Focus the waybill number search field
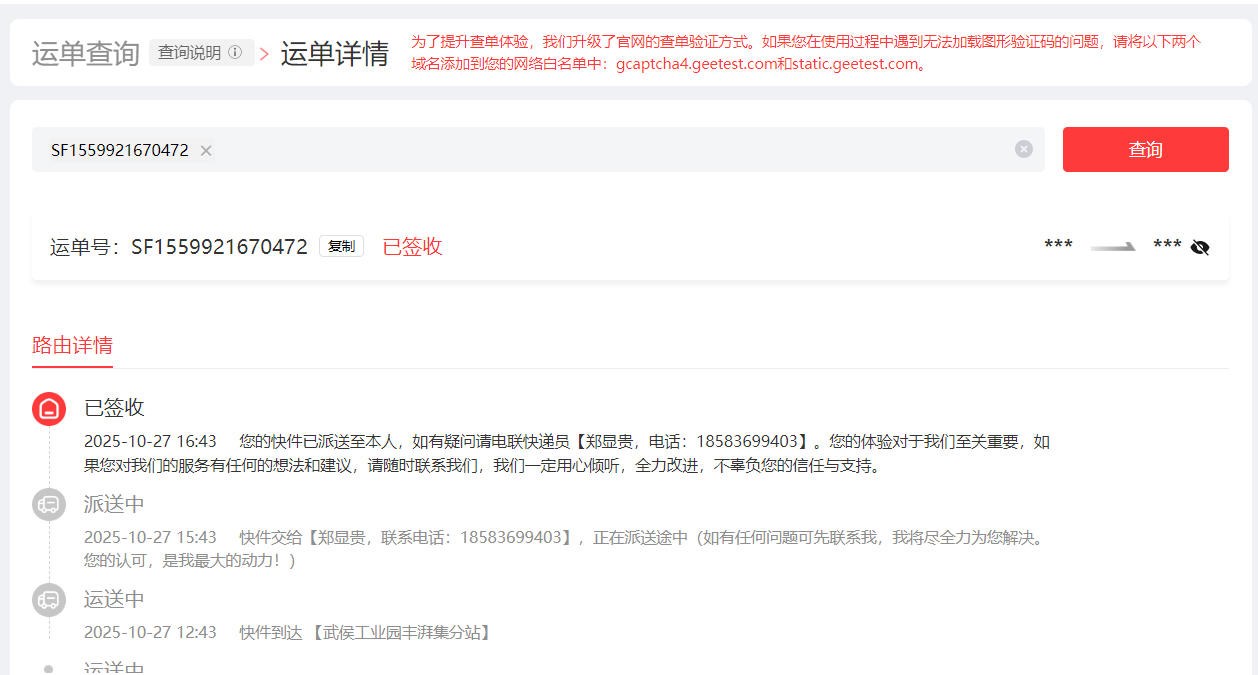 click(x=600, y=150)
